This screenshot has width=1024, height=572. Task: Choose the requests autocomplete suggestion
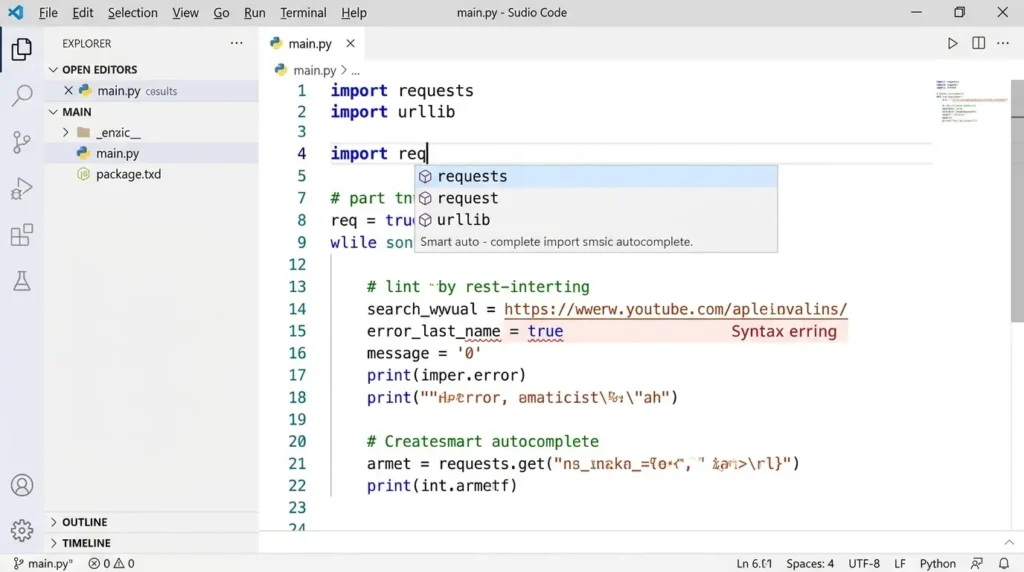596,176
